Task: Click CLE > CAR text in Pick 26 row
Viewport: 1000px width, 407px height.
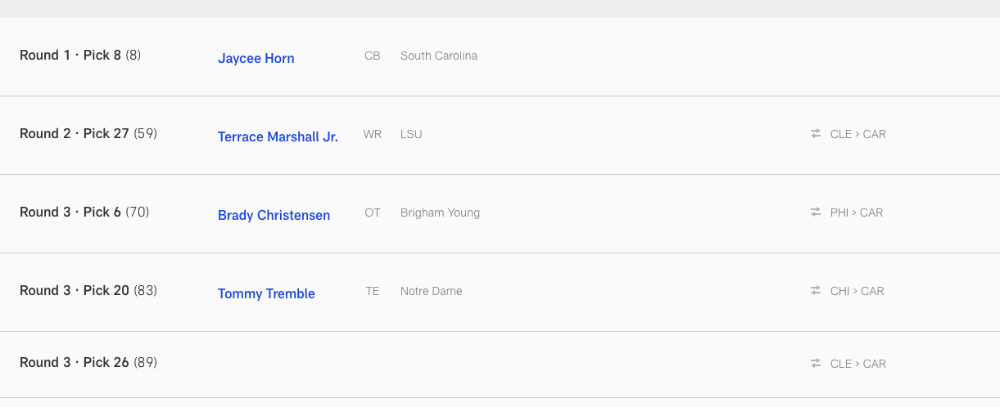Action: point(858,364)
